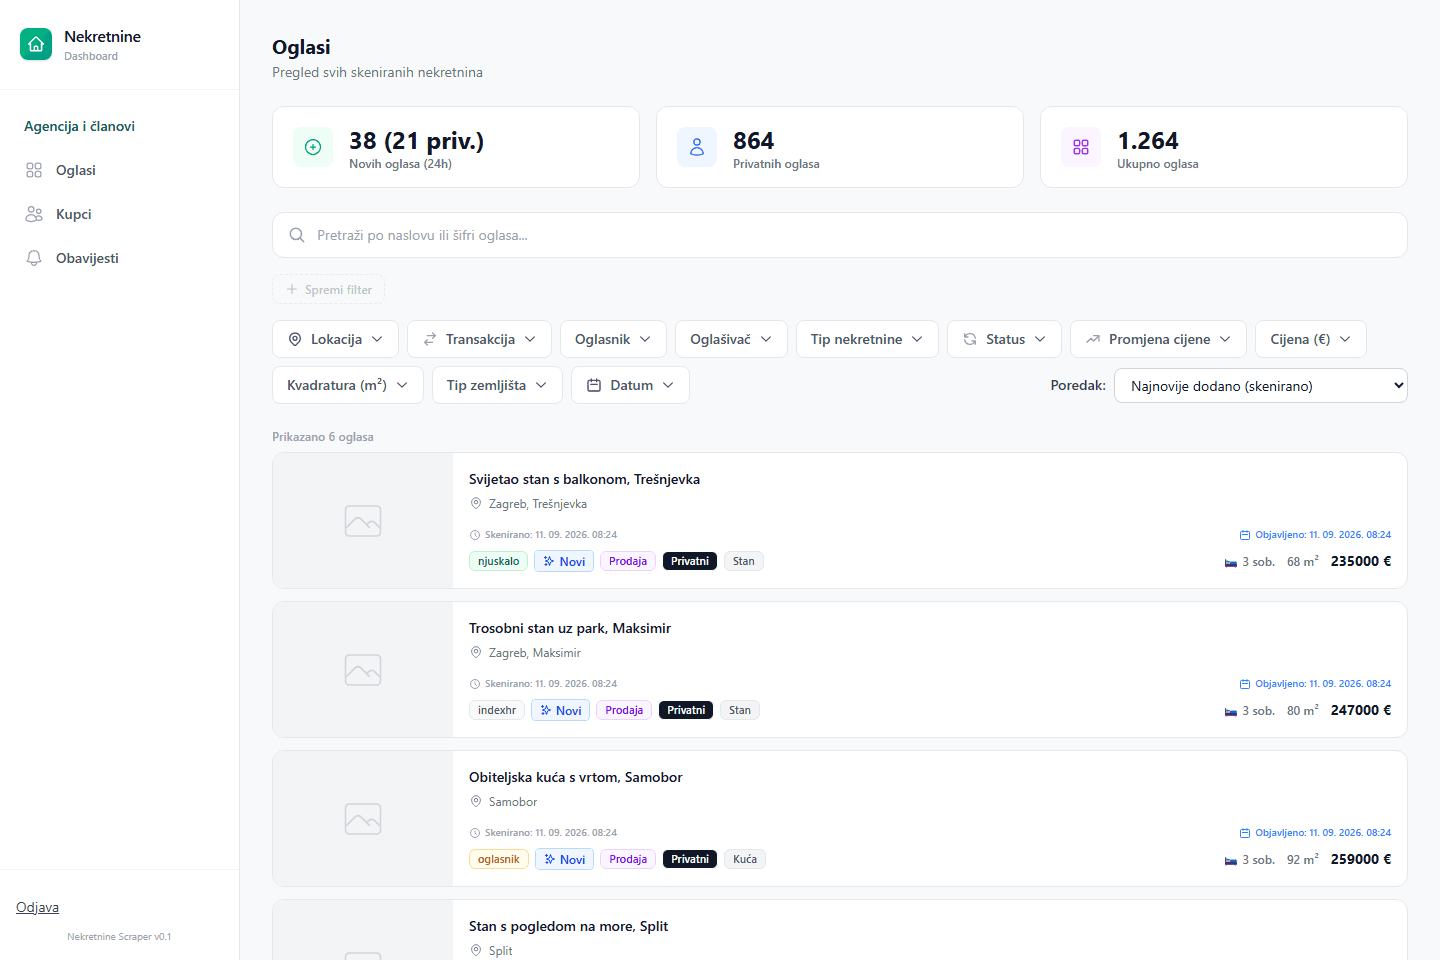This screenshot has width=1440, height=960.
Task: Click the Prikazano 6 oglasa count text
Action: click(x=323, y=437)
